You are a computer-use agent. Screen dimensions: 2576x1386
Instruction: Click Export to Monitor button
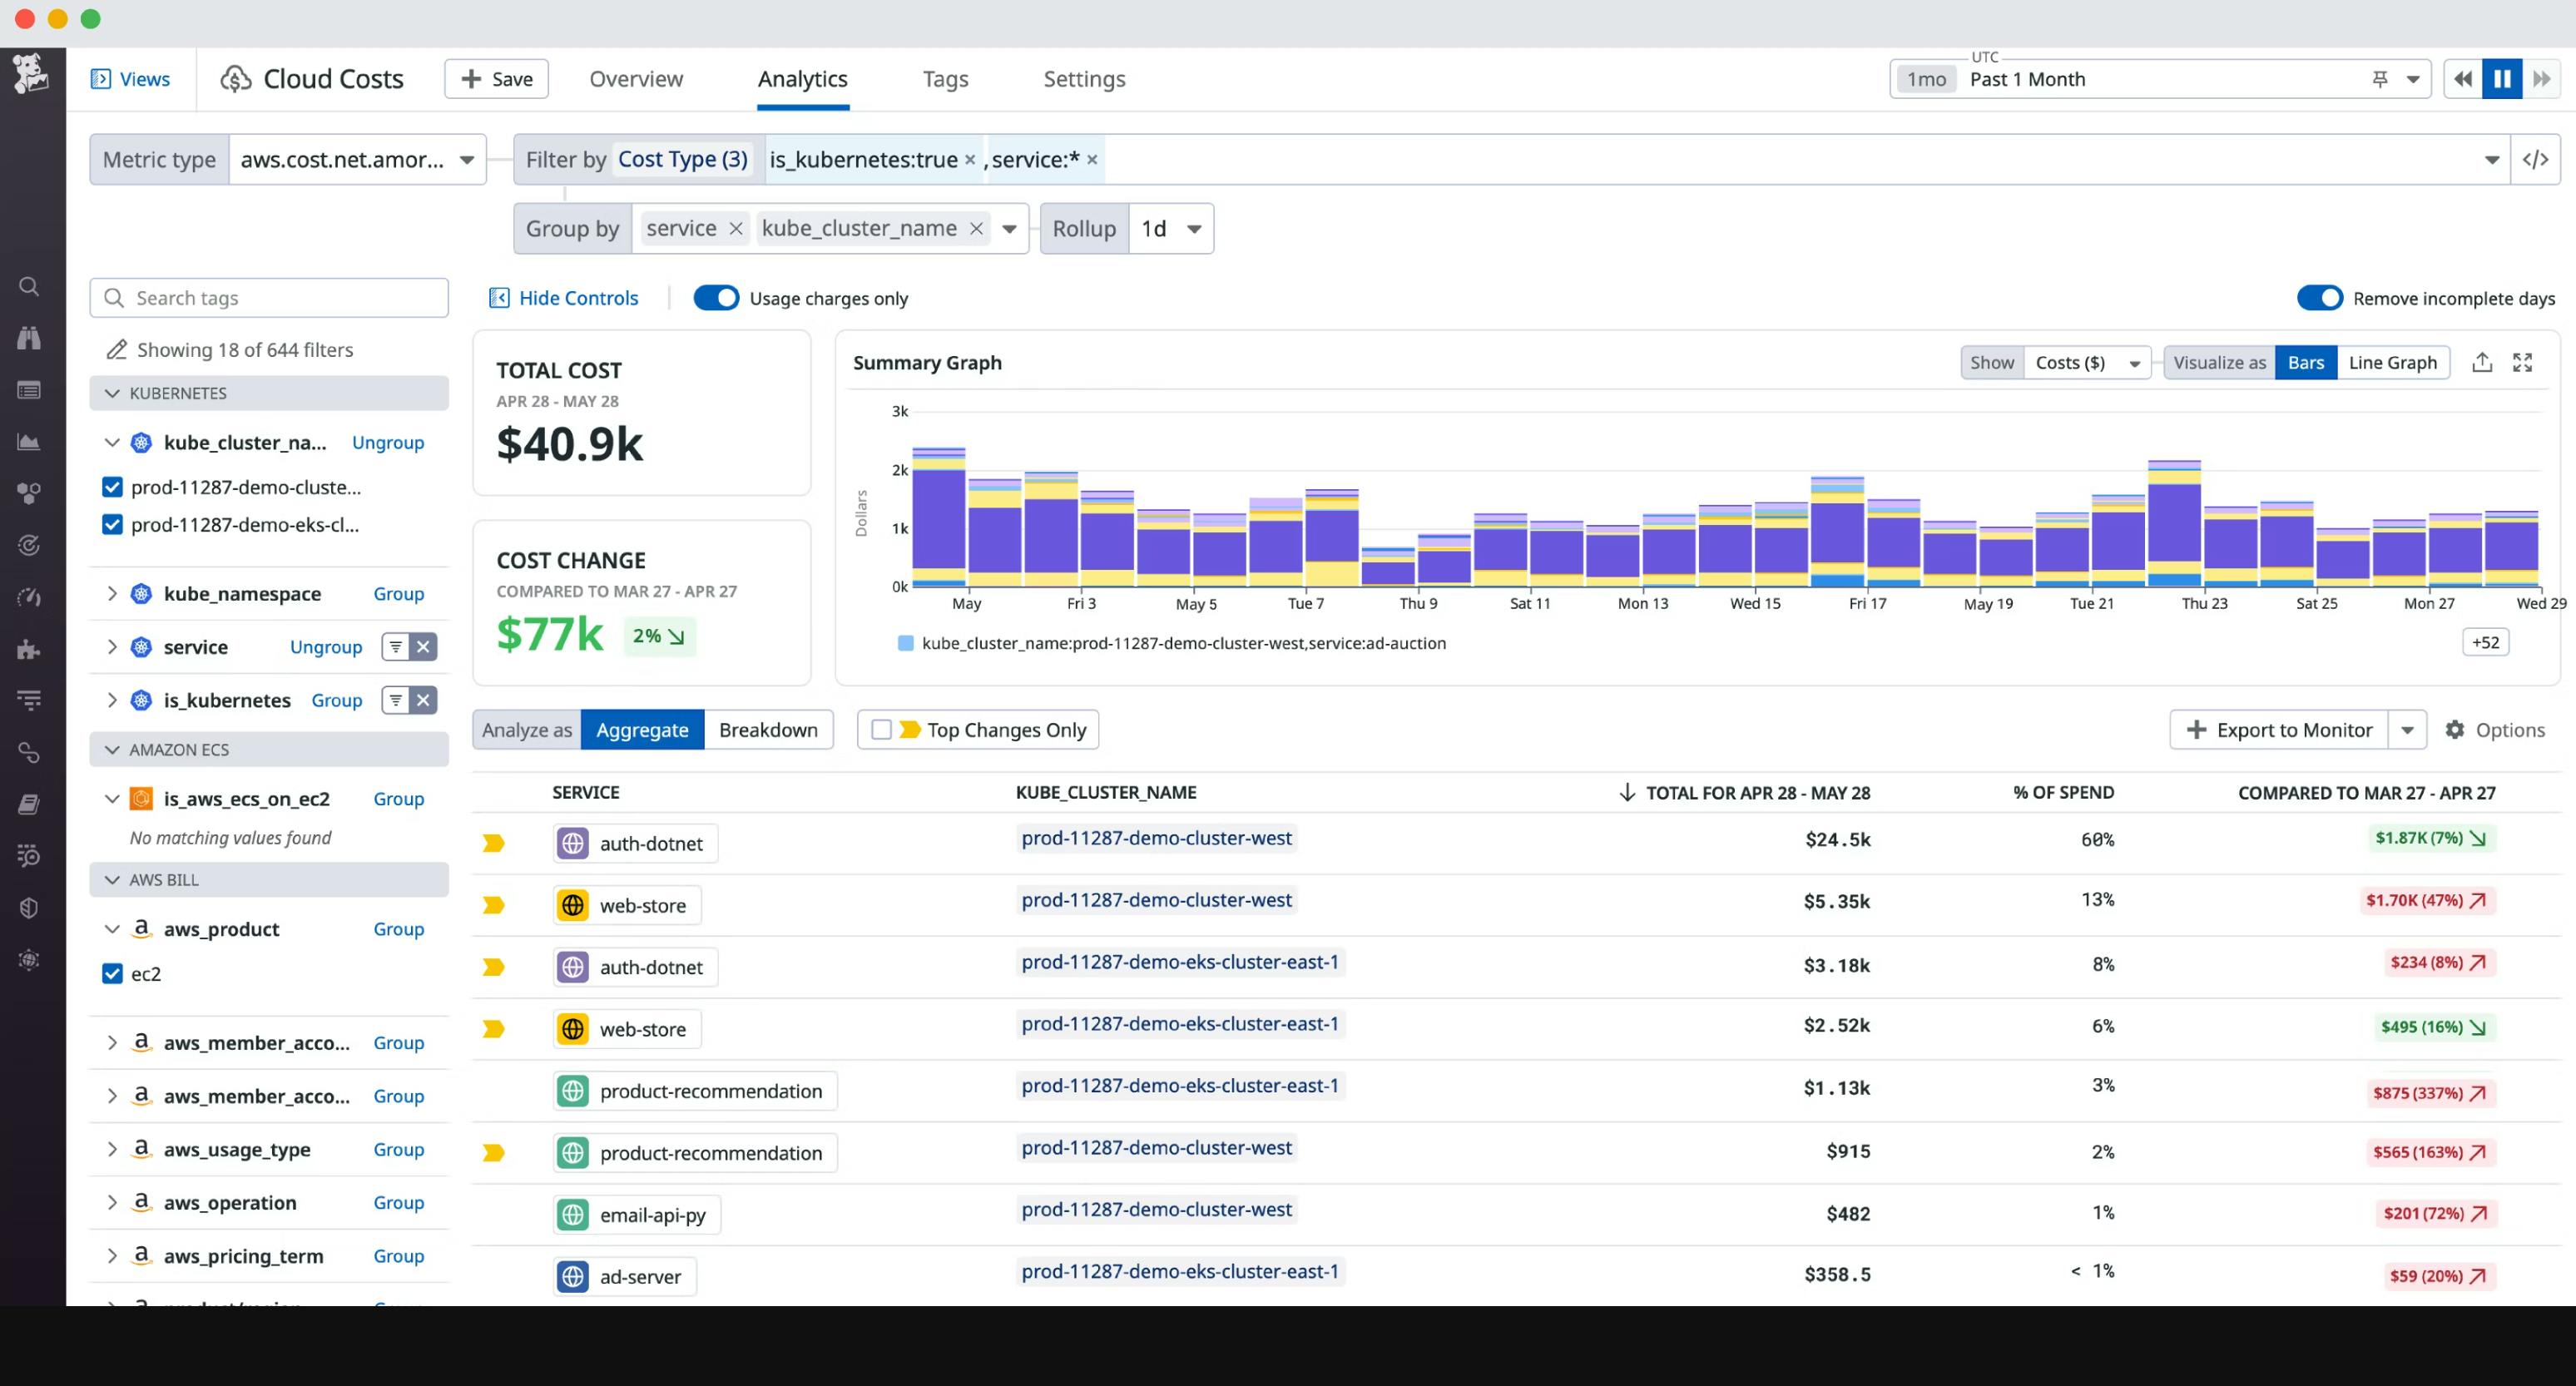point(2278,730)
